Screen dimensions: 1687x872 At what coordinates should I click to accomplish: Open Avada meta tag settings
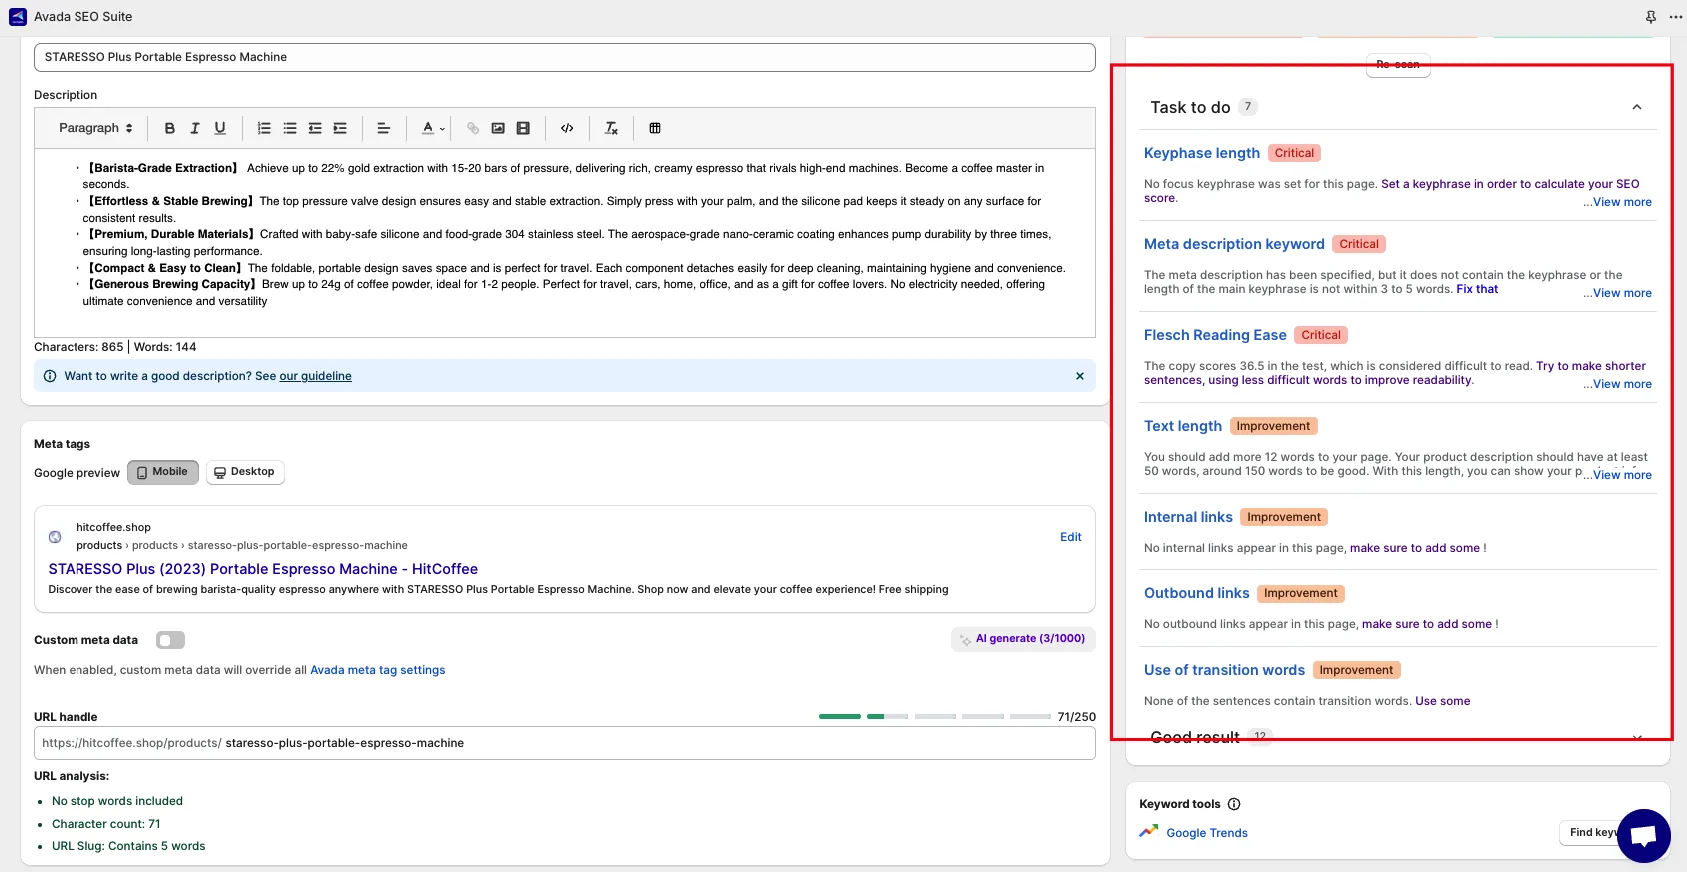tap(378, 670)
